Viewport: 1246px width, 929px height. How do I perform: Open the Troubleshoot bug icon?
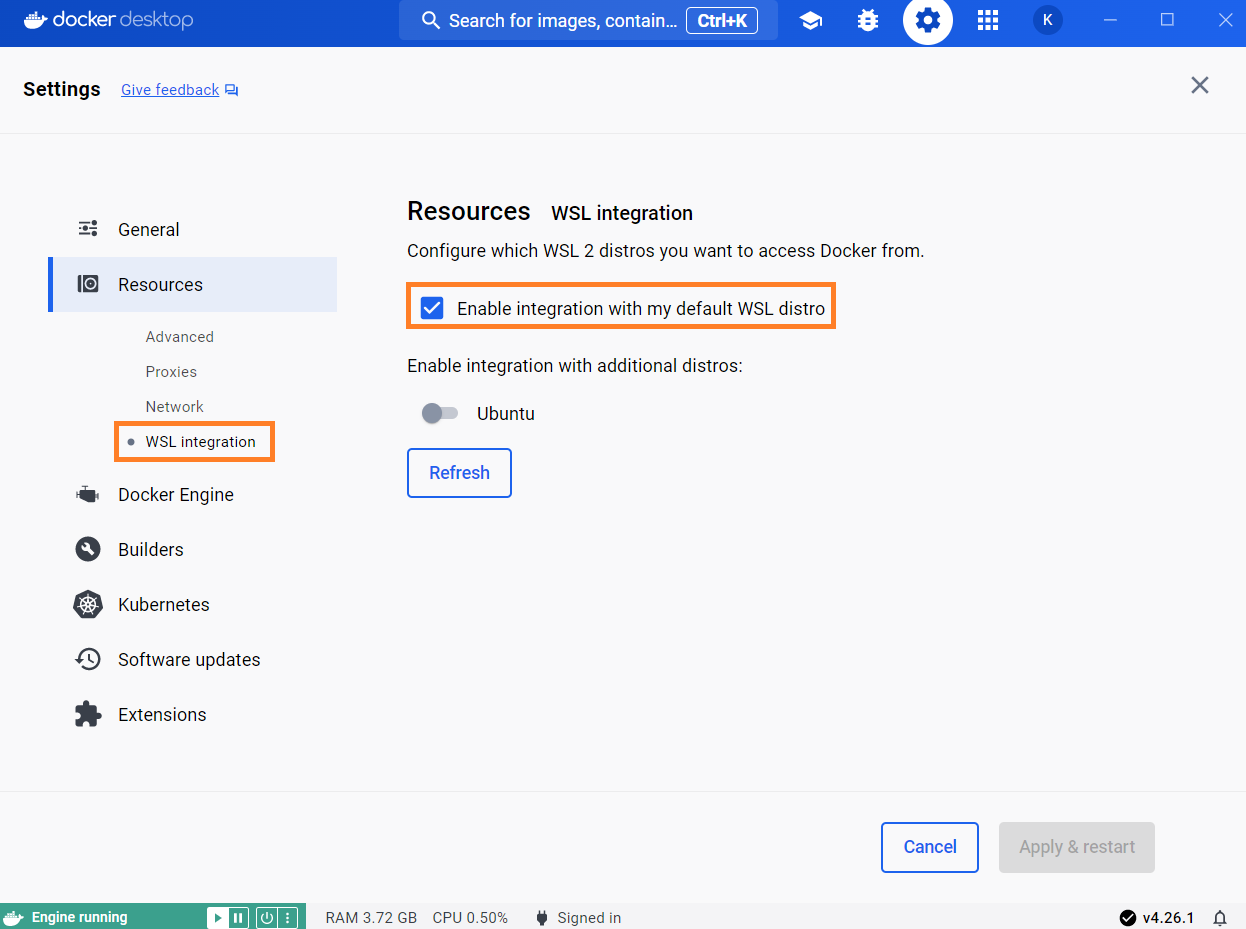click(x=868, y=20)
